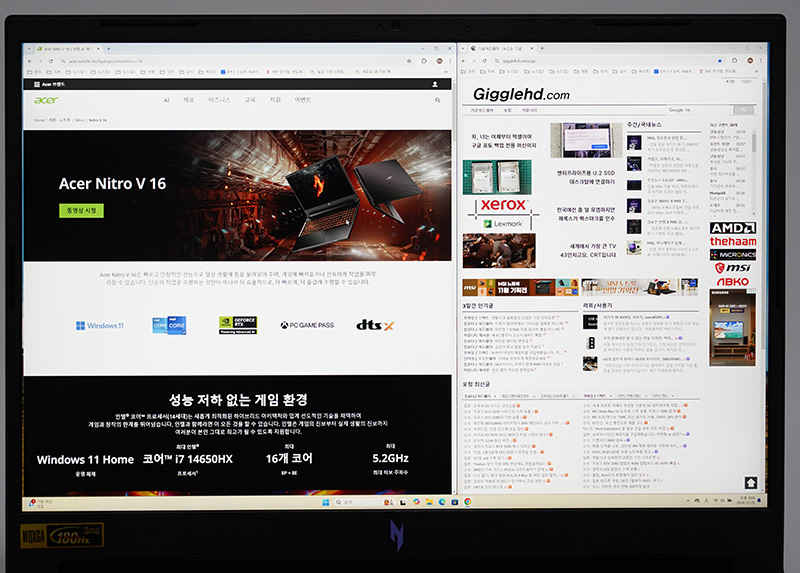
Task: Open File Explorer from the taskbar
Action: click(429, 502)
